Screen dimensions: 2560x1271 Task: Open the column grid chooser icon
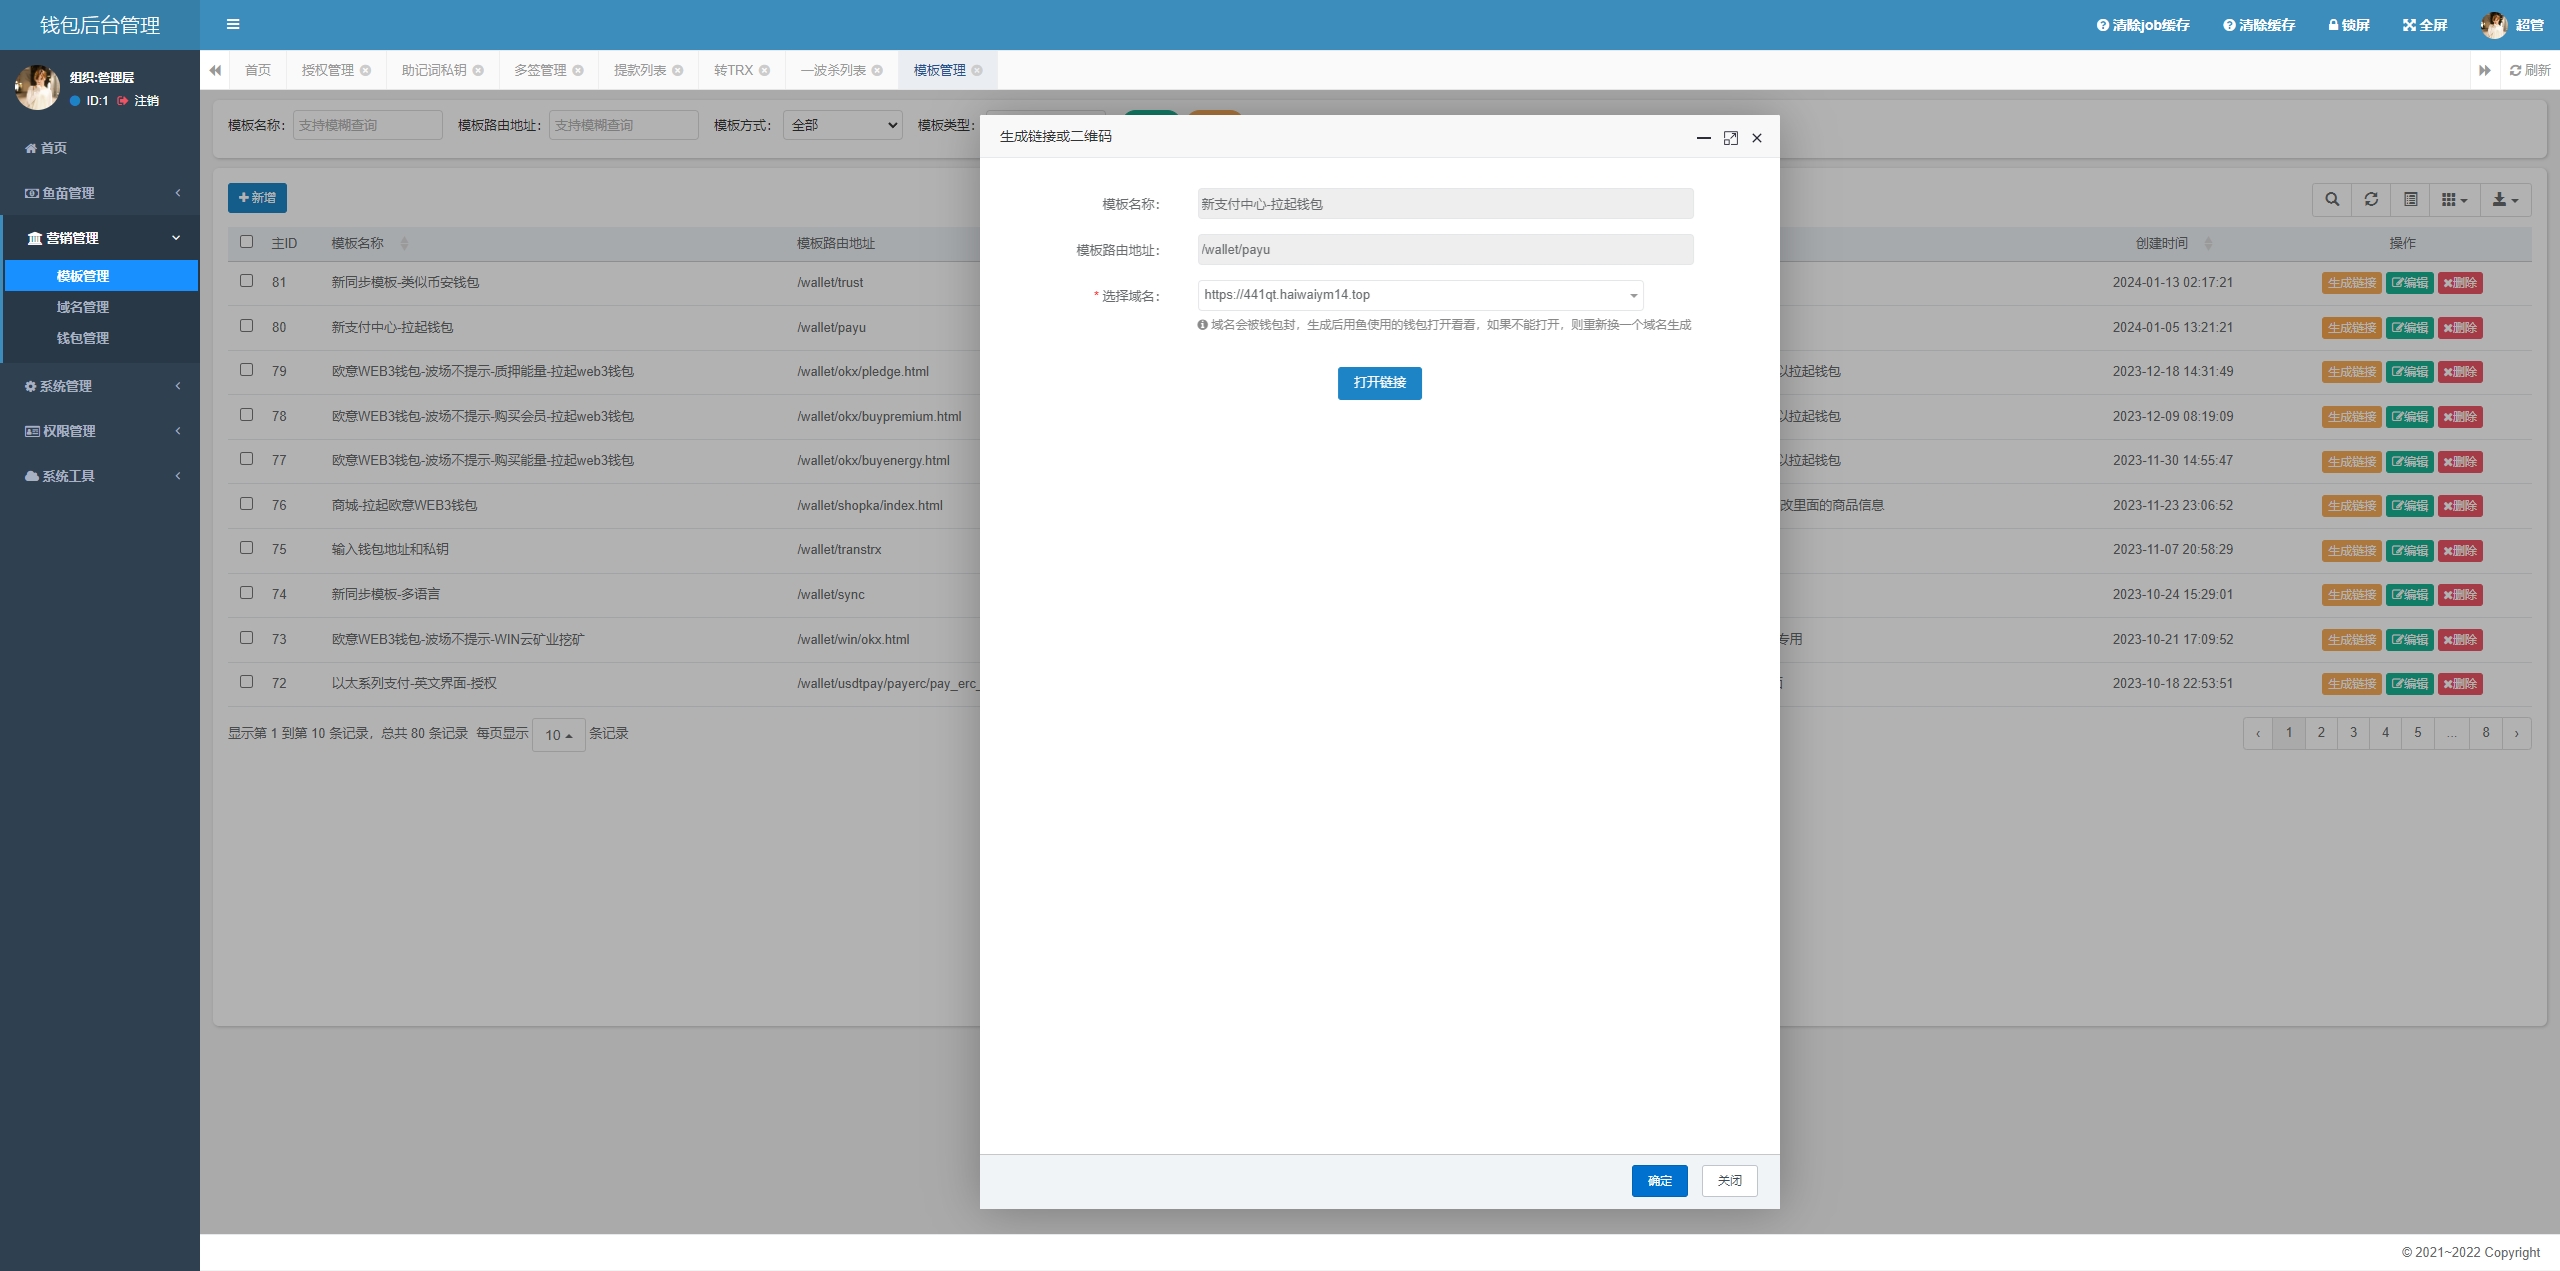pyautogui.click(x=2454, y=199)
